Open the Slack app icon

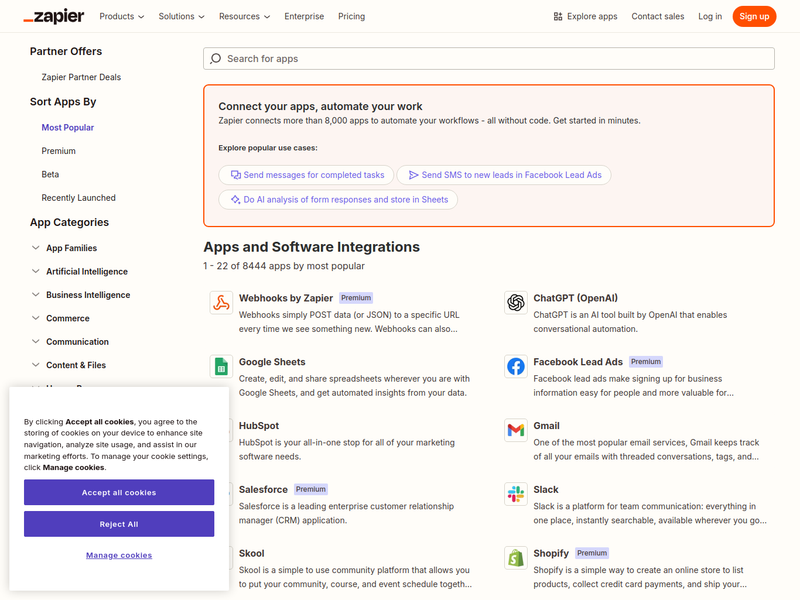516,494
